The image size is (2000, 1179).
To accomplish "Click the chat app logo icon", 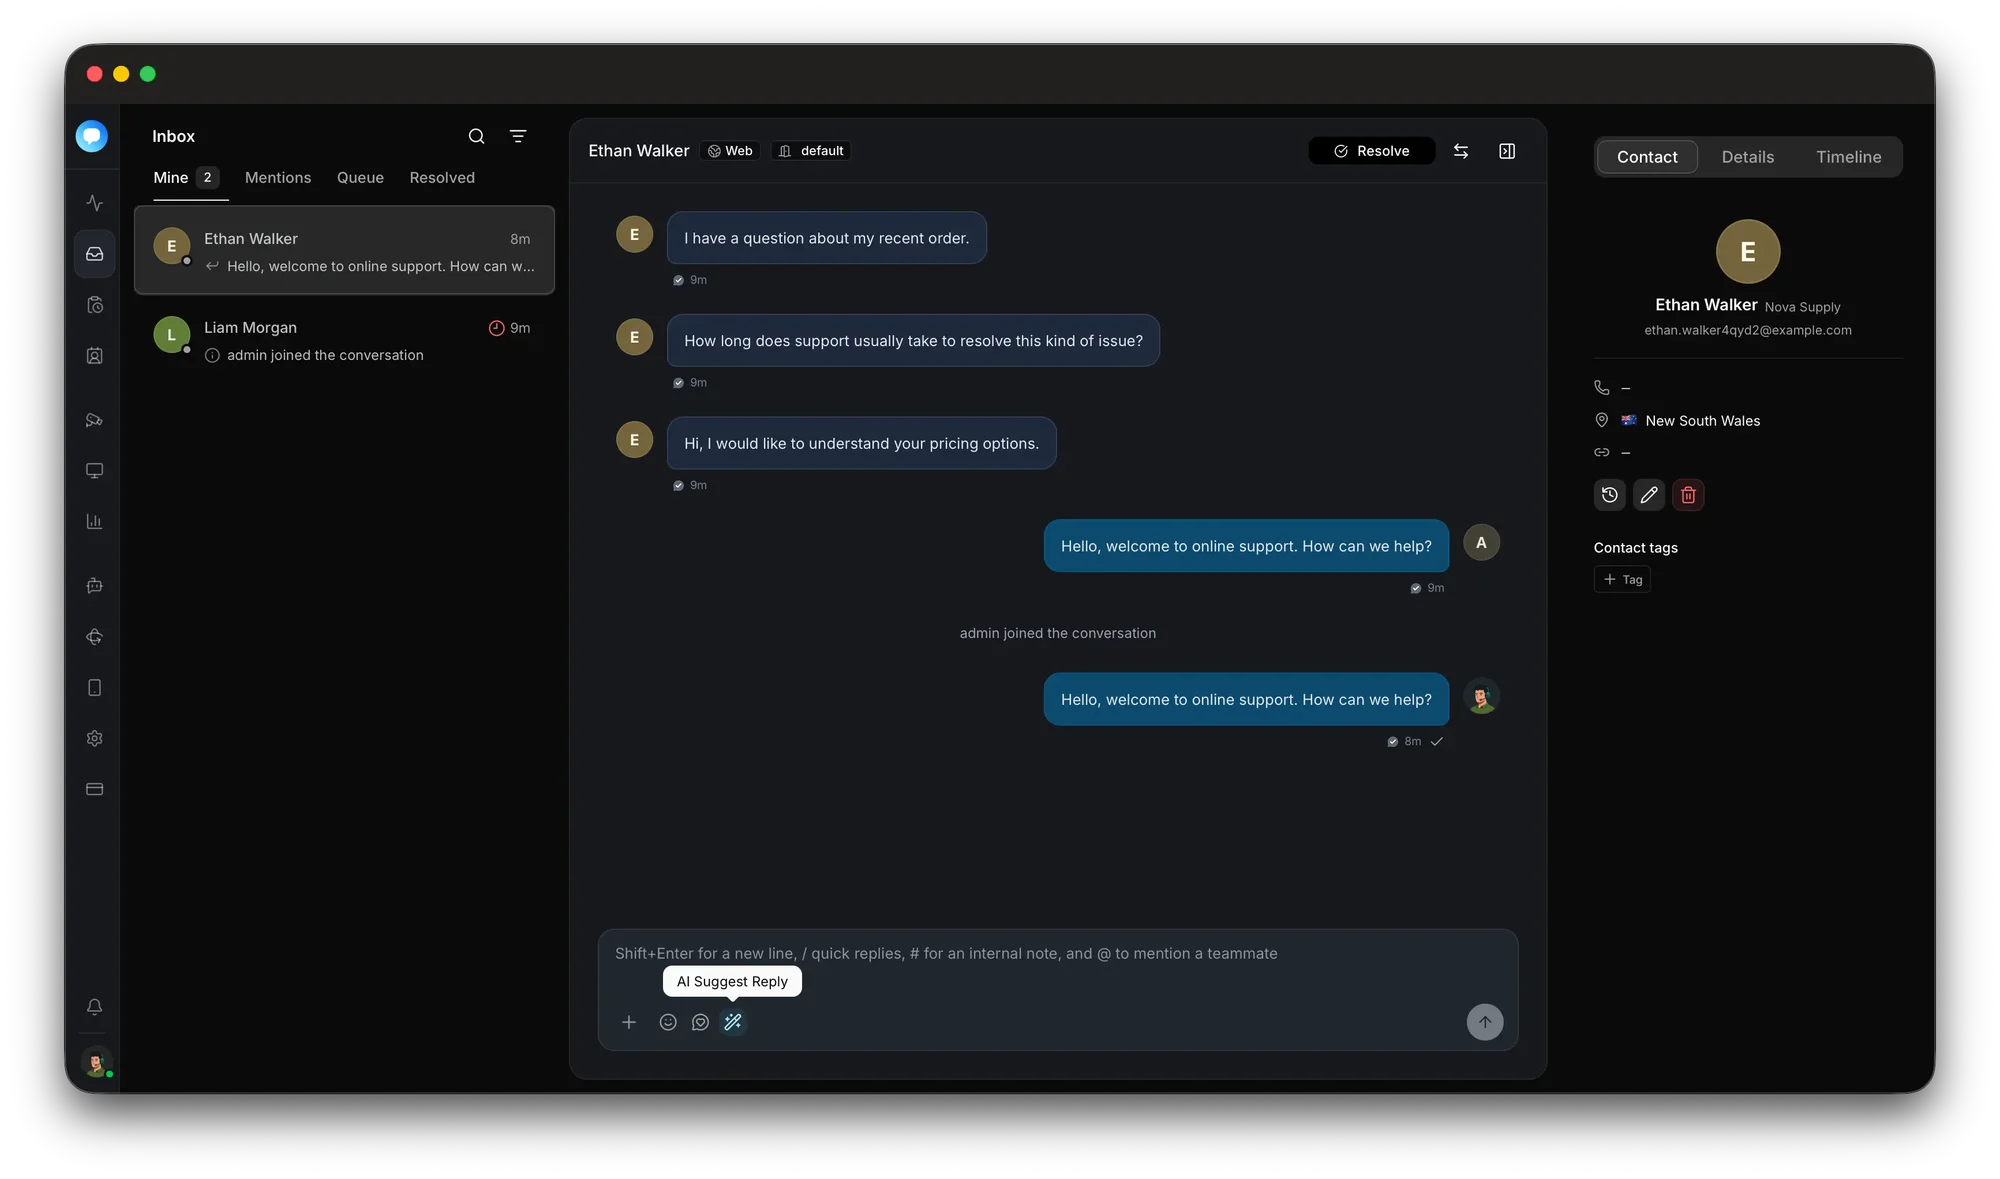I will [x=92, y=136].
